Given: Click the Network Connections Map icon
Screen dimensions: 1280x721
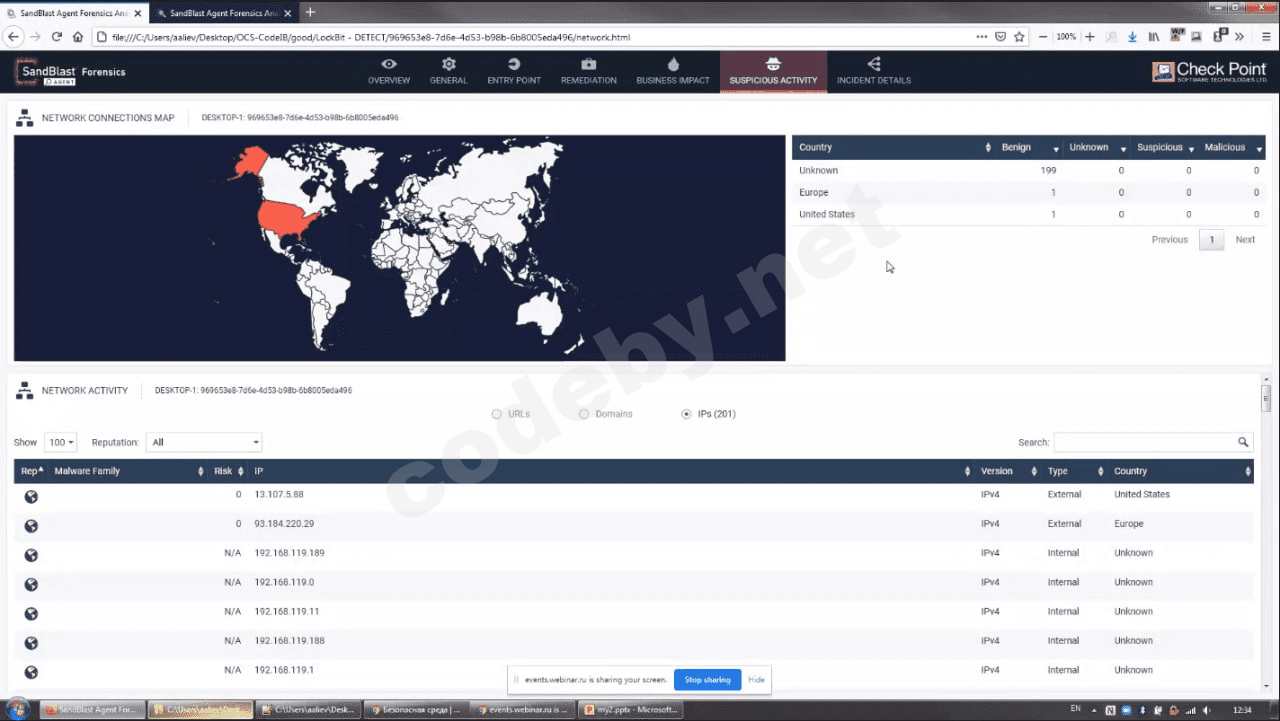Looking at the screenshot, I should click(x=25, y=118).
